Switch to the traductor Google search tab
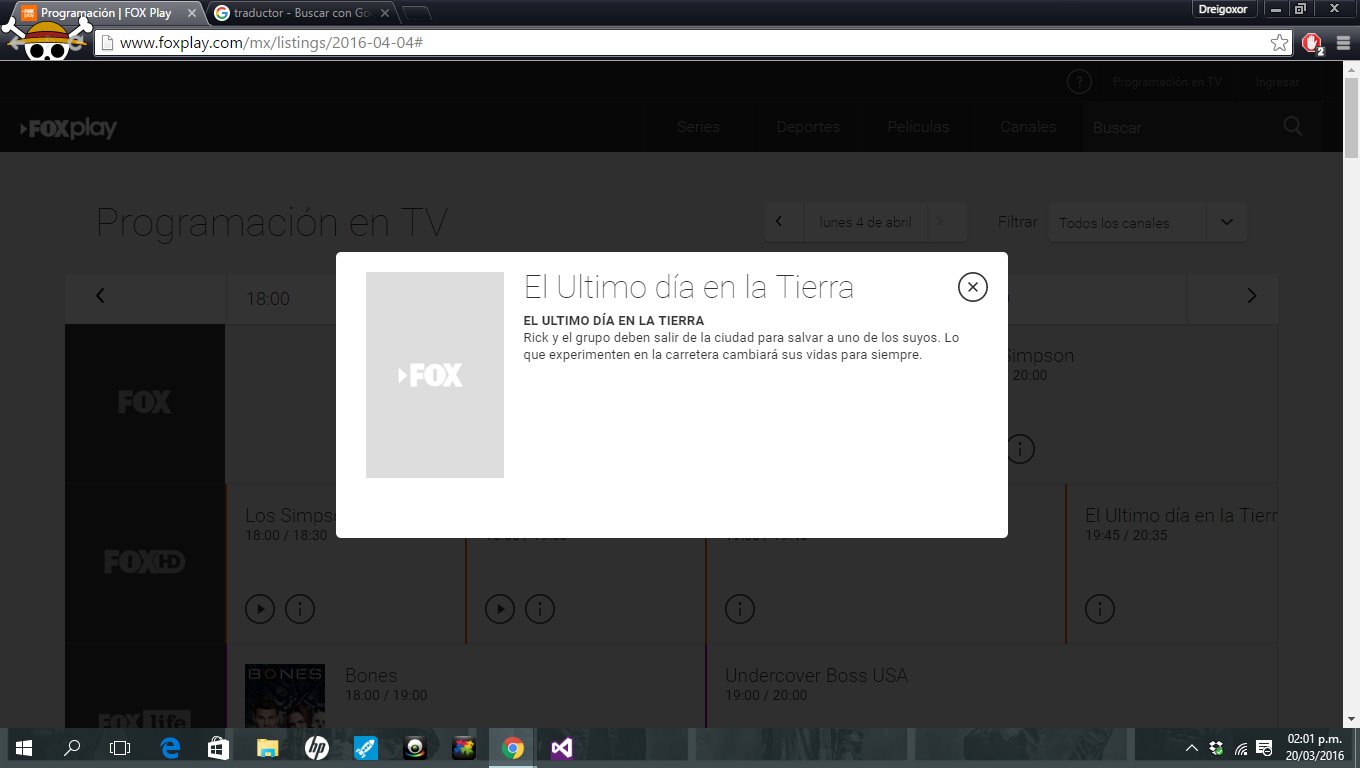1360x768 pixels. click(300, 13)
